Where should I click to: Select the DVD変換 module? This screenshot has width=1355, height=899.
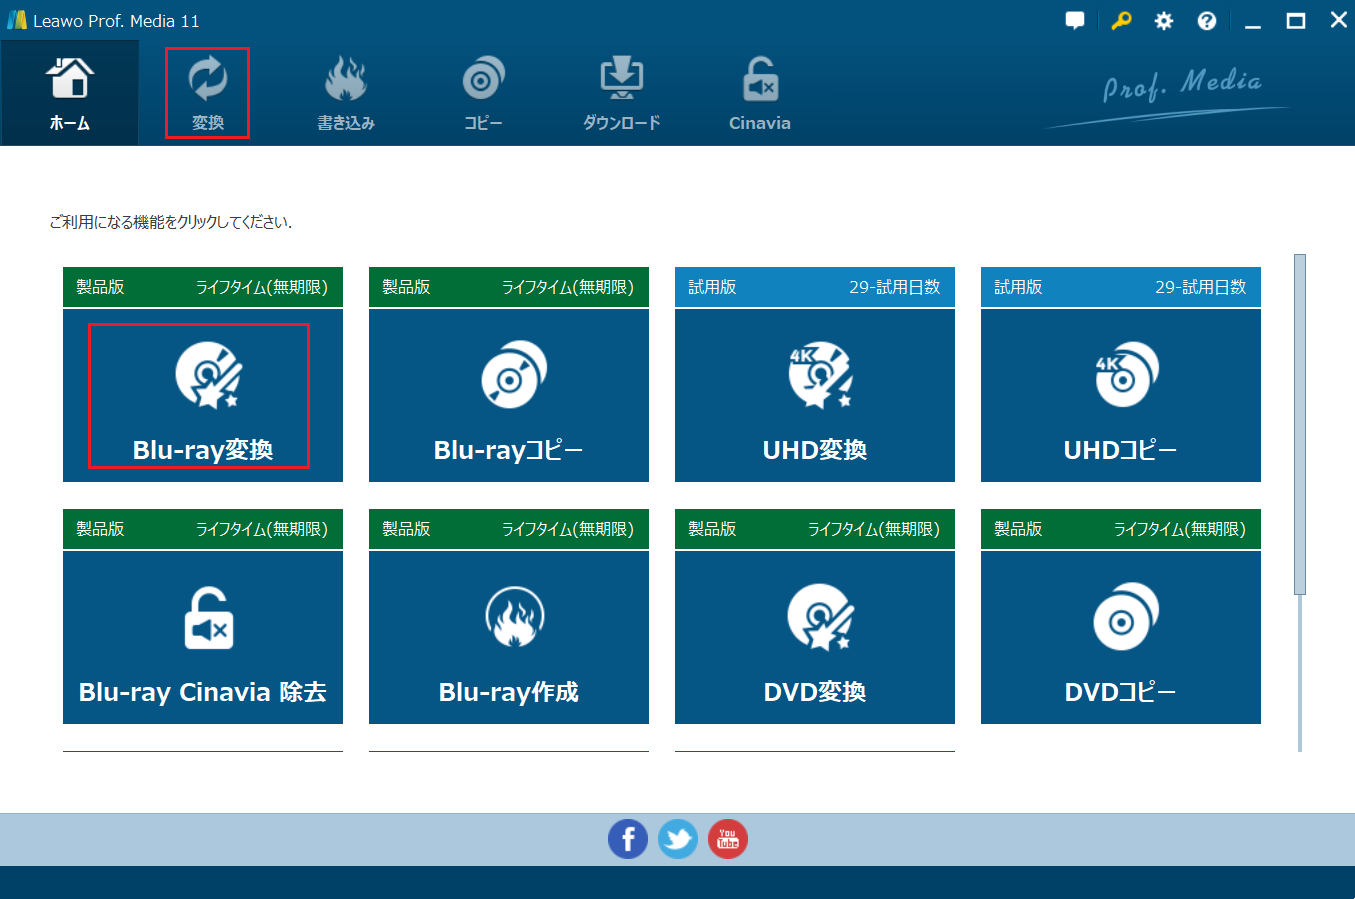[x=814, y=637]
